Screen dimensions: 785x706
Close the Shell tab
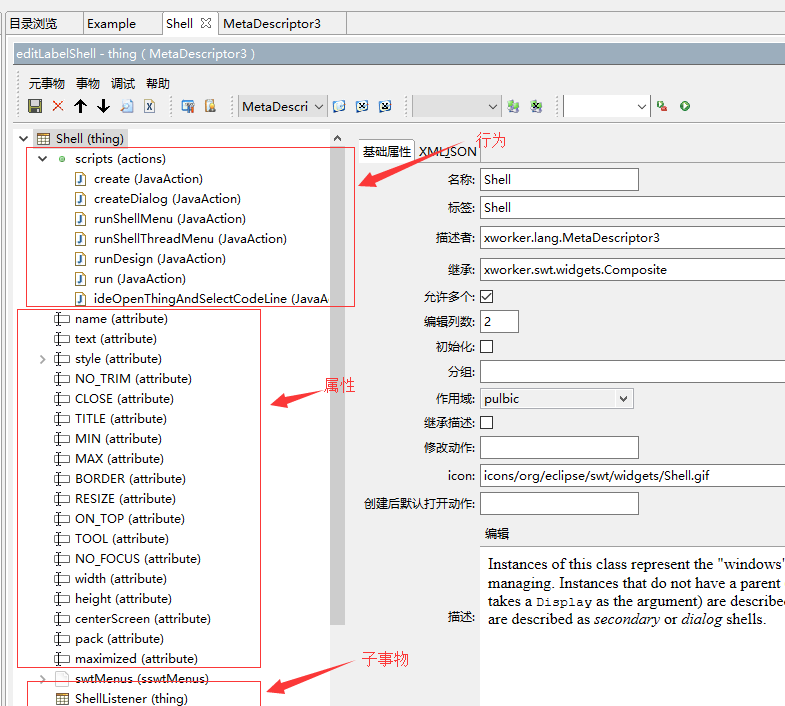click(206, 23)
